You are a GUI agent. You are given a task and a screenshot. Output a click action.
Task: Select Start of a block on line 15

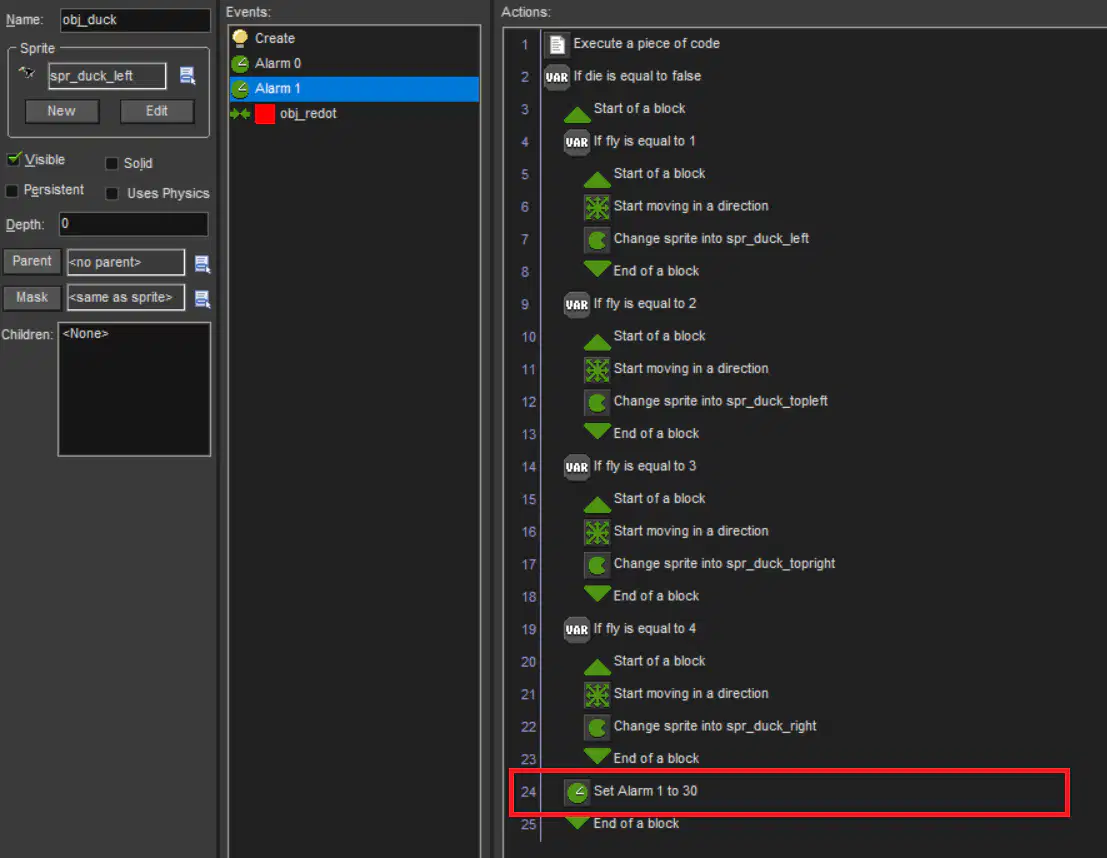click(644, 499)
